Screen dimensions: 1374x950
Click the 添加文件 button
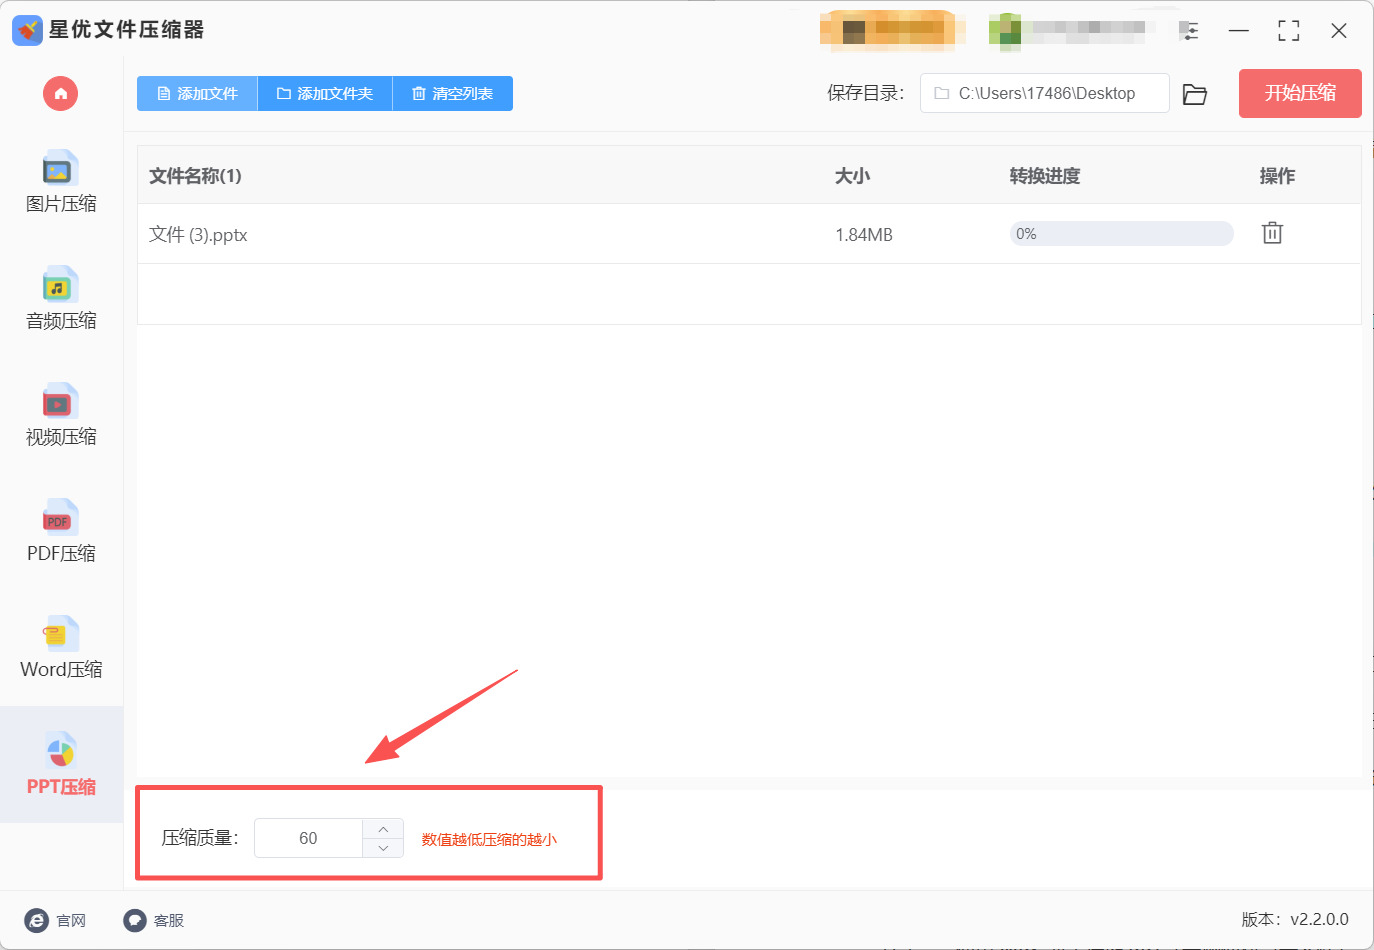(197, 94)
